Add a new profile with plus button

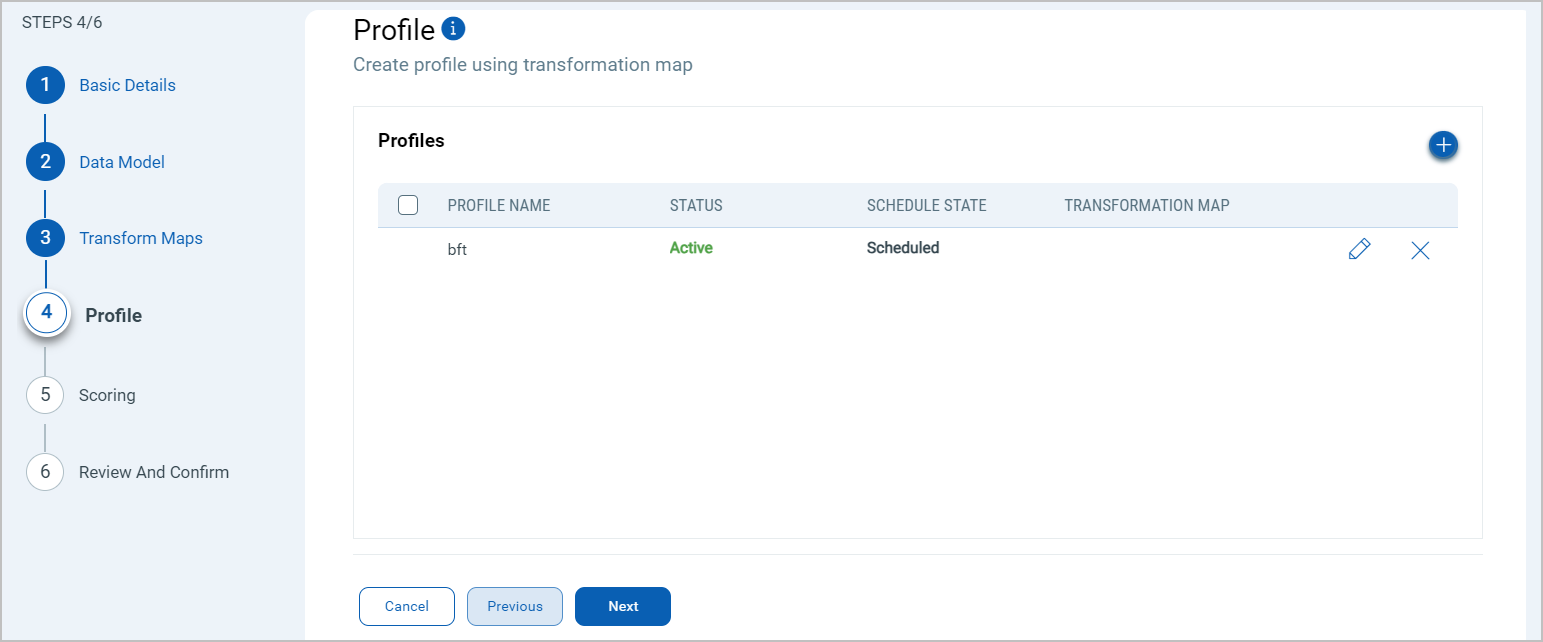(x=1442, y=145)
